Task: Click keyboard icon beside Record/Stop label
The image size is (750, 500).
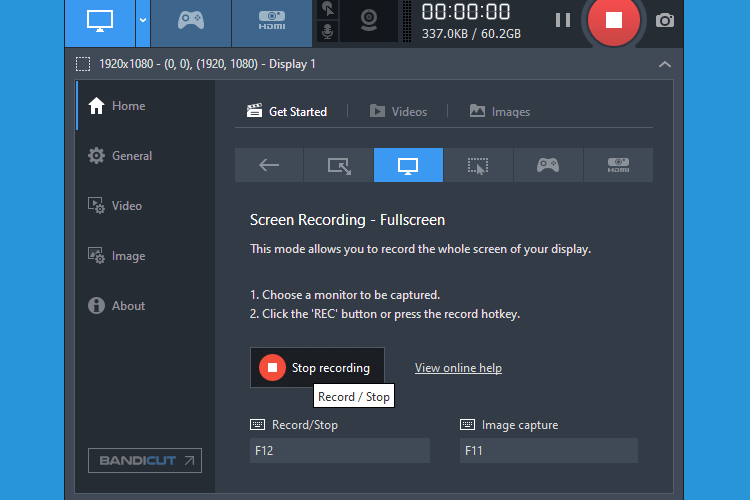Action: click(x=257, y=424)
